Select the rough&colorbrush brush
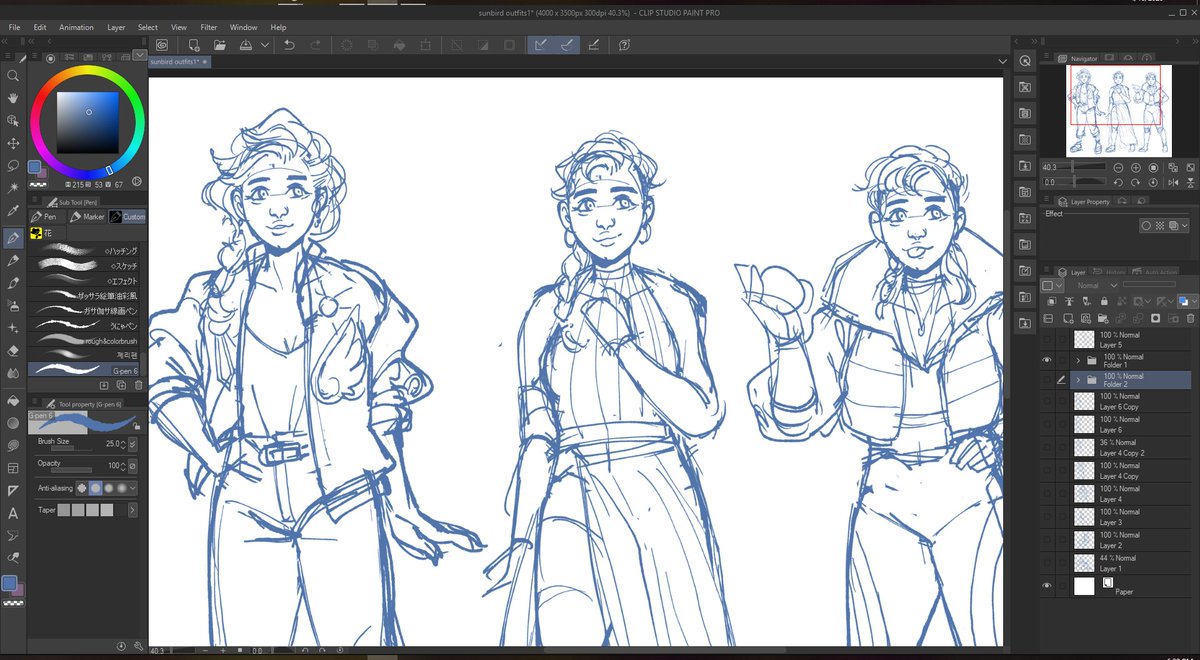This screenshot has width=1200, height=660. pos(85,340)
